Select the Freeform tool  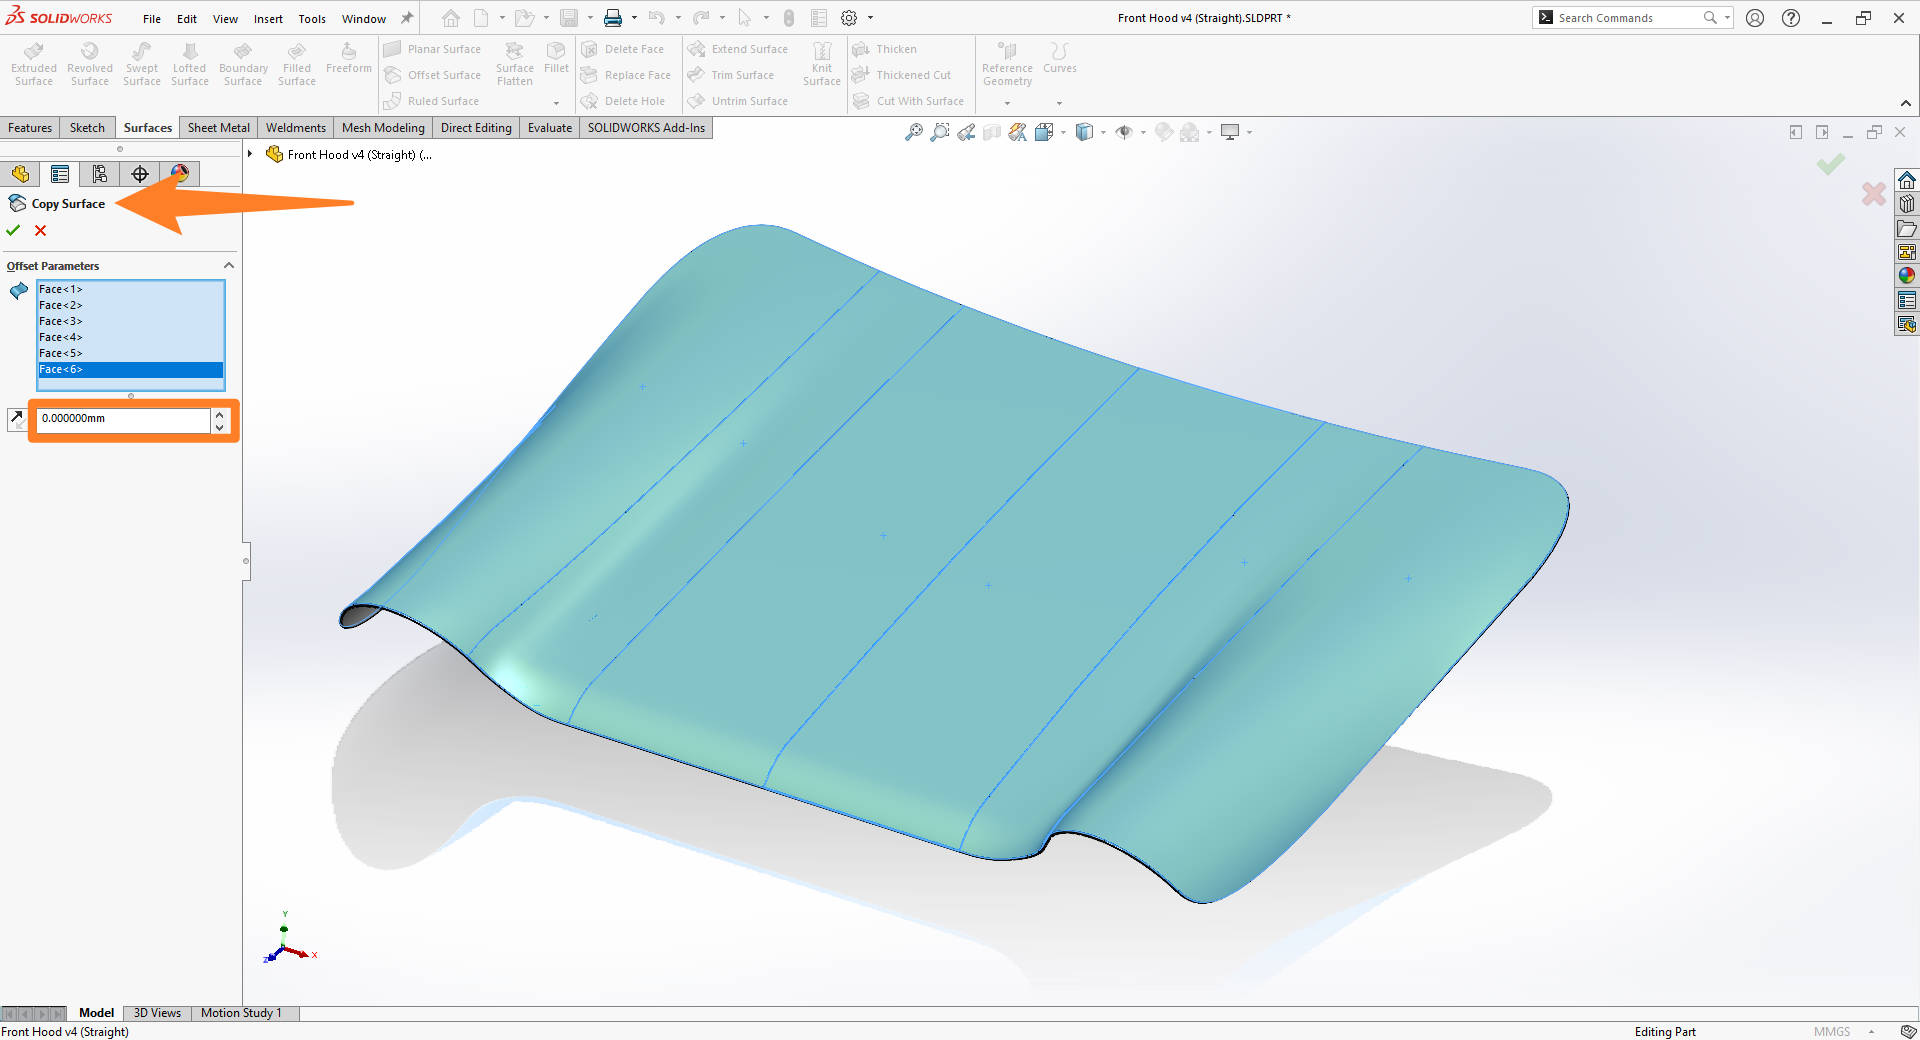click(x=348, y=55)
